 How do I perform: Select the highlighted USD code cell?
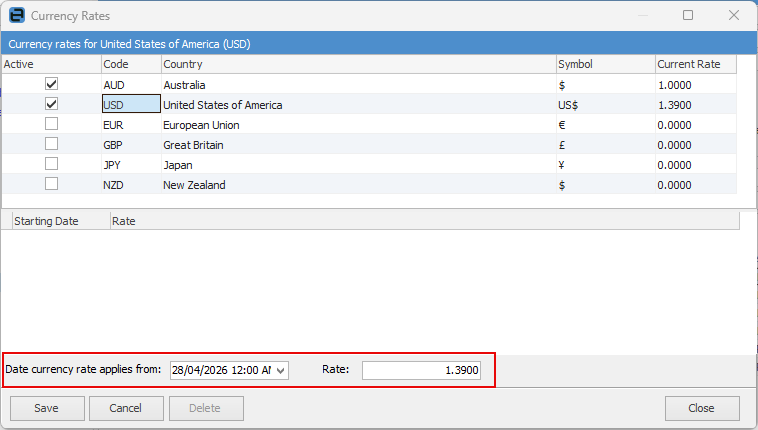click(131, 104)
